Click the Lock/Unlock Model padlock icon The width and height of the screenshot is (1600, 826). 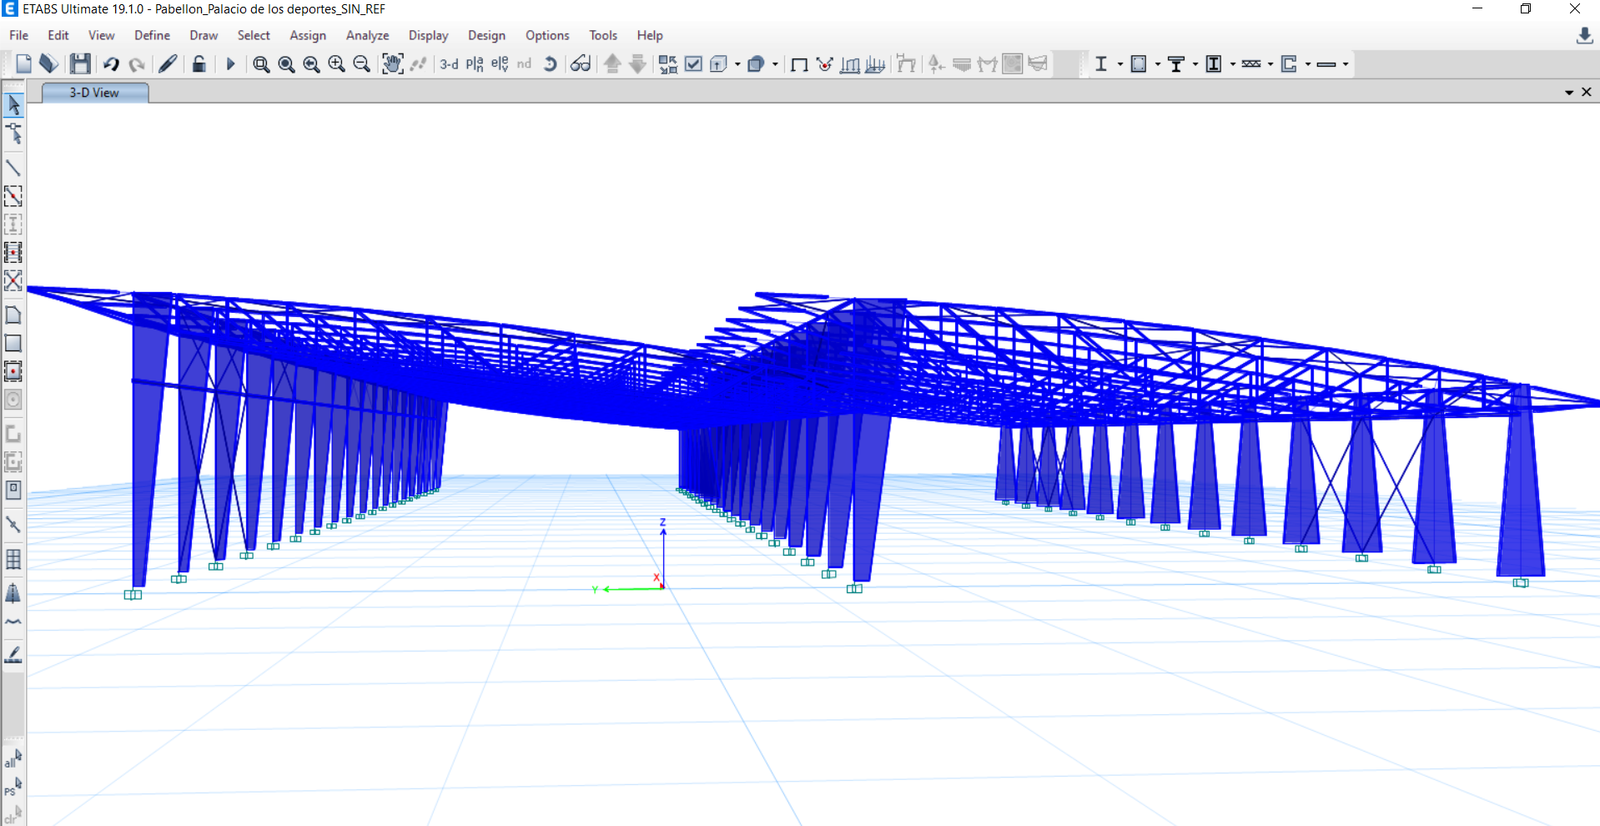coord(199,64)
